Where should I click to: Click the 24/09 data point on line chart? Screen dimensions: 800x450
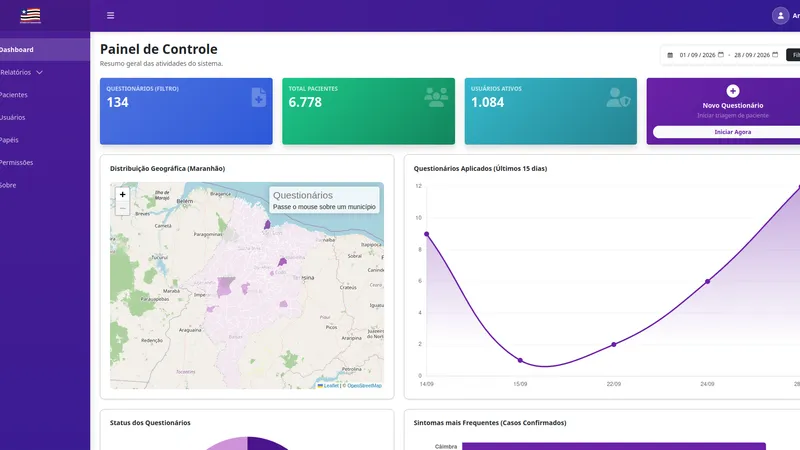(707, 281)
